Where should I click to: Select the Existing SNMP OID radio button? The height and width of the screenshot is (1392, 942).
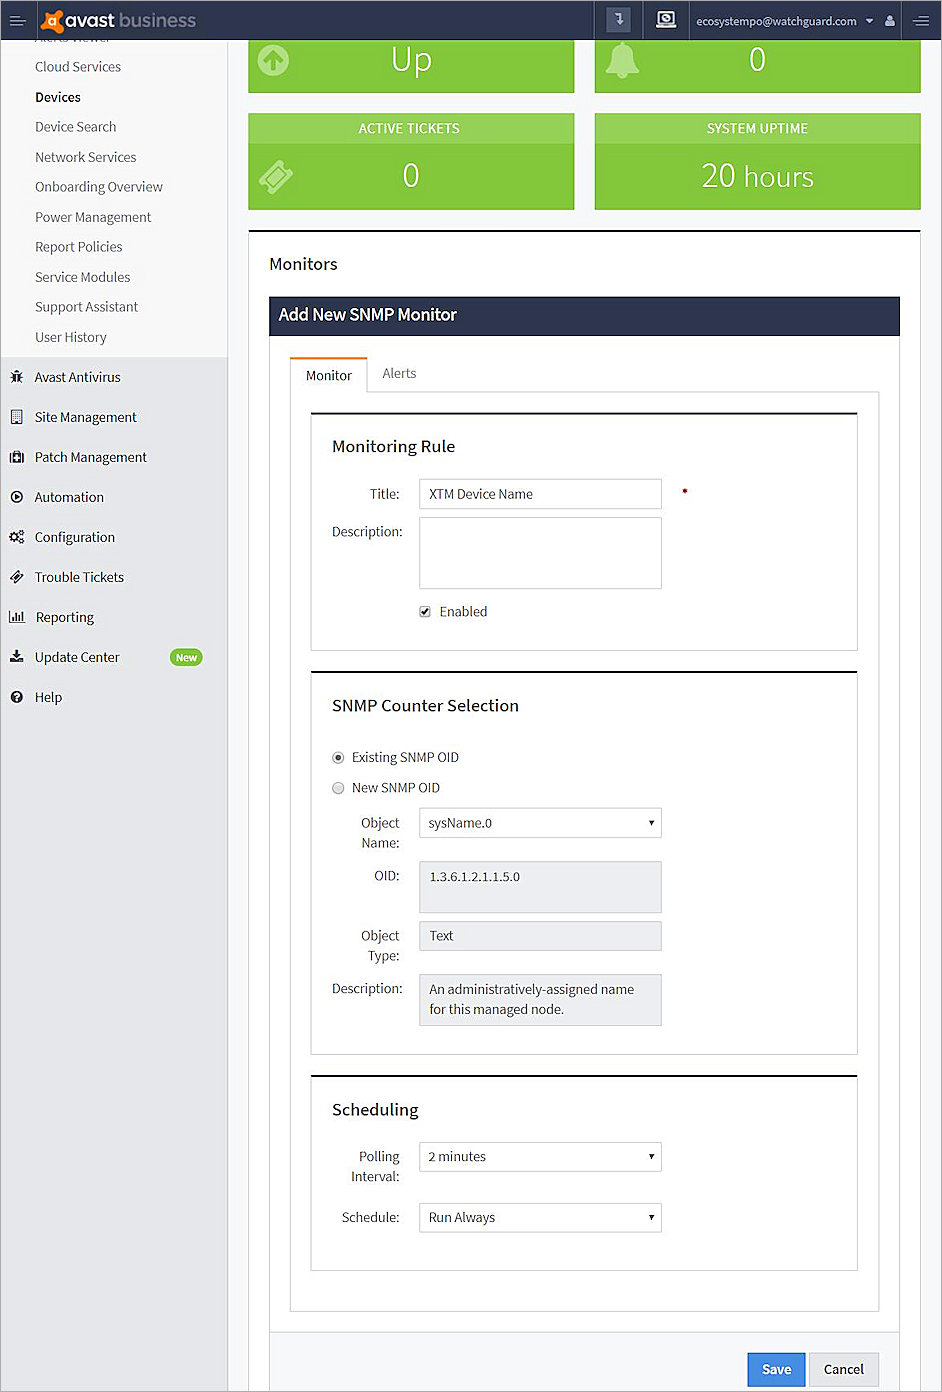338,757
